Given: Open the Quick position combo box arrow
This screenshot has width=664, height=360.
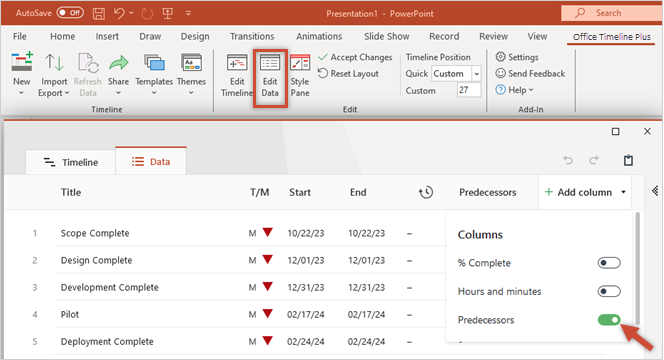Looking at the screenshot, I should tap(476, 74).
